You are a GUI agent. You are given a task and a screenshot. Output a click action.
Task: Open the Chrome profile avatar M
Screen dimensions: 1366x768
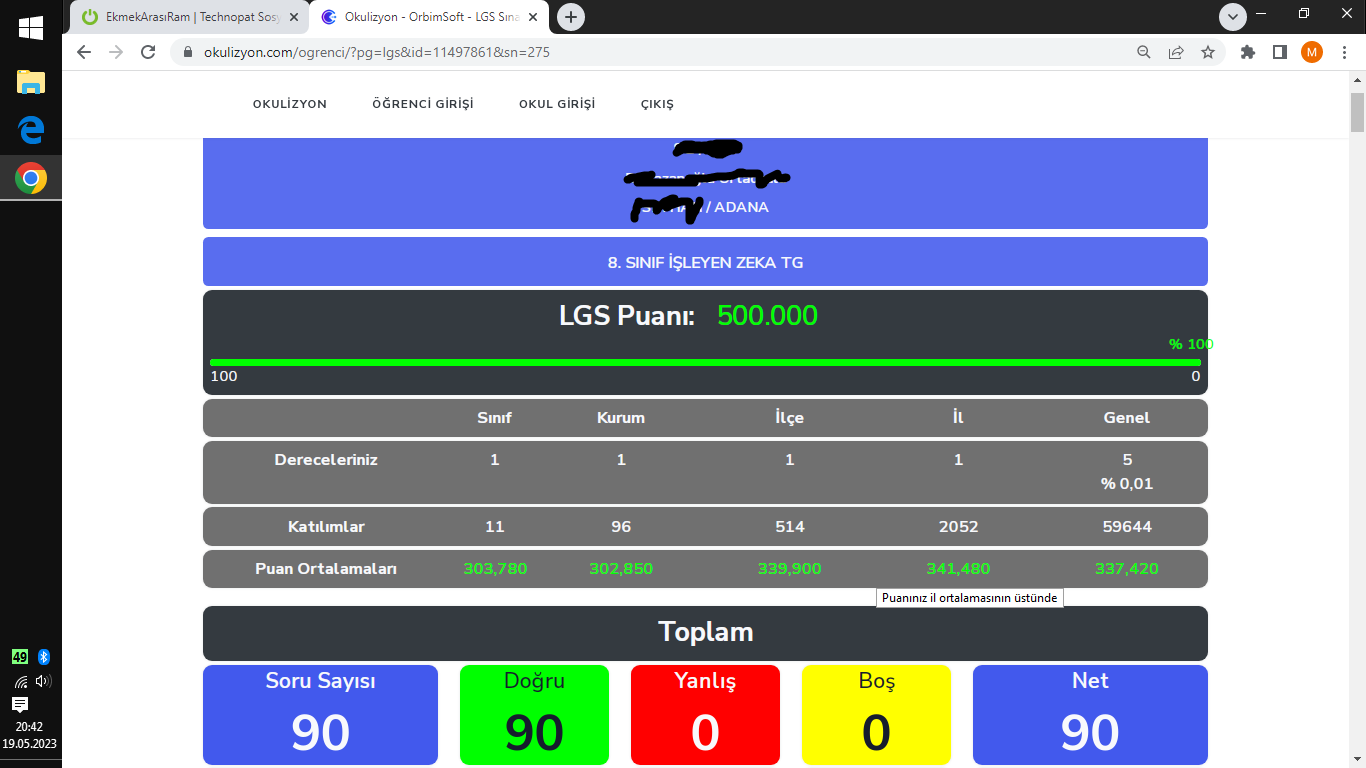coord(1312,52)
